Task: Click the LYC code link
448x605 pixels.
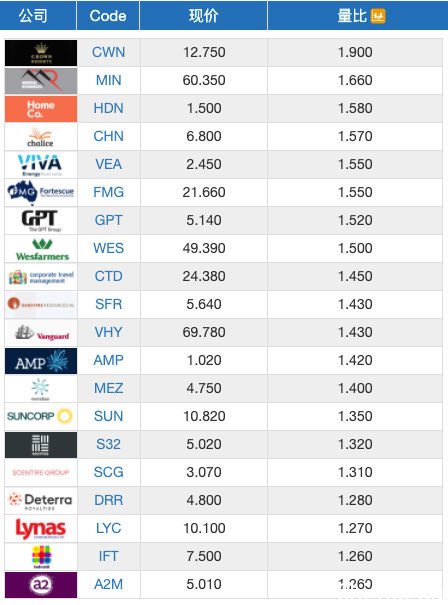Action: tap(108, 528)
